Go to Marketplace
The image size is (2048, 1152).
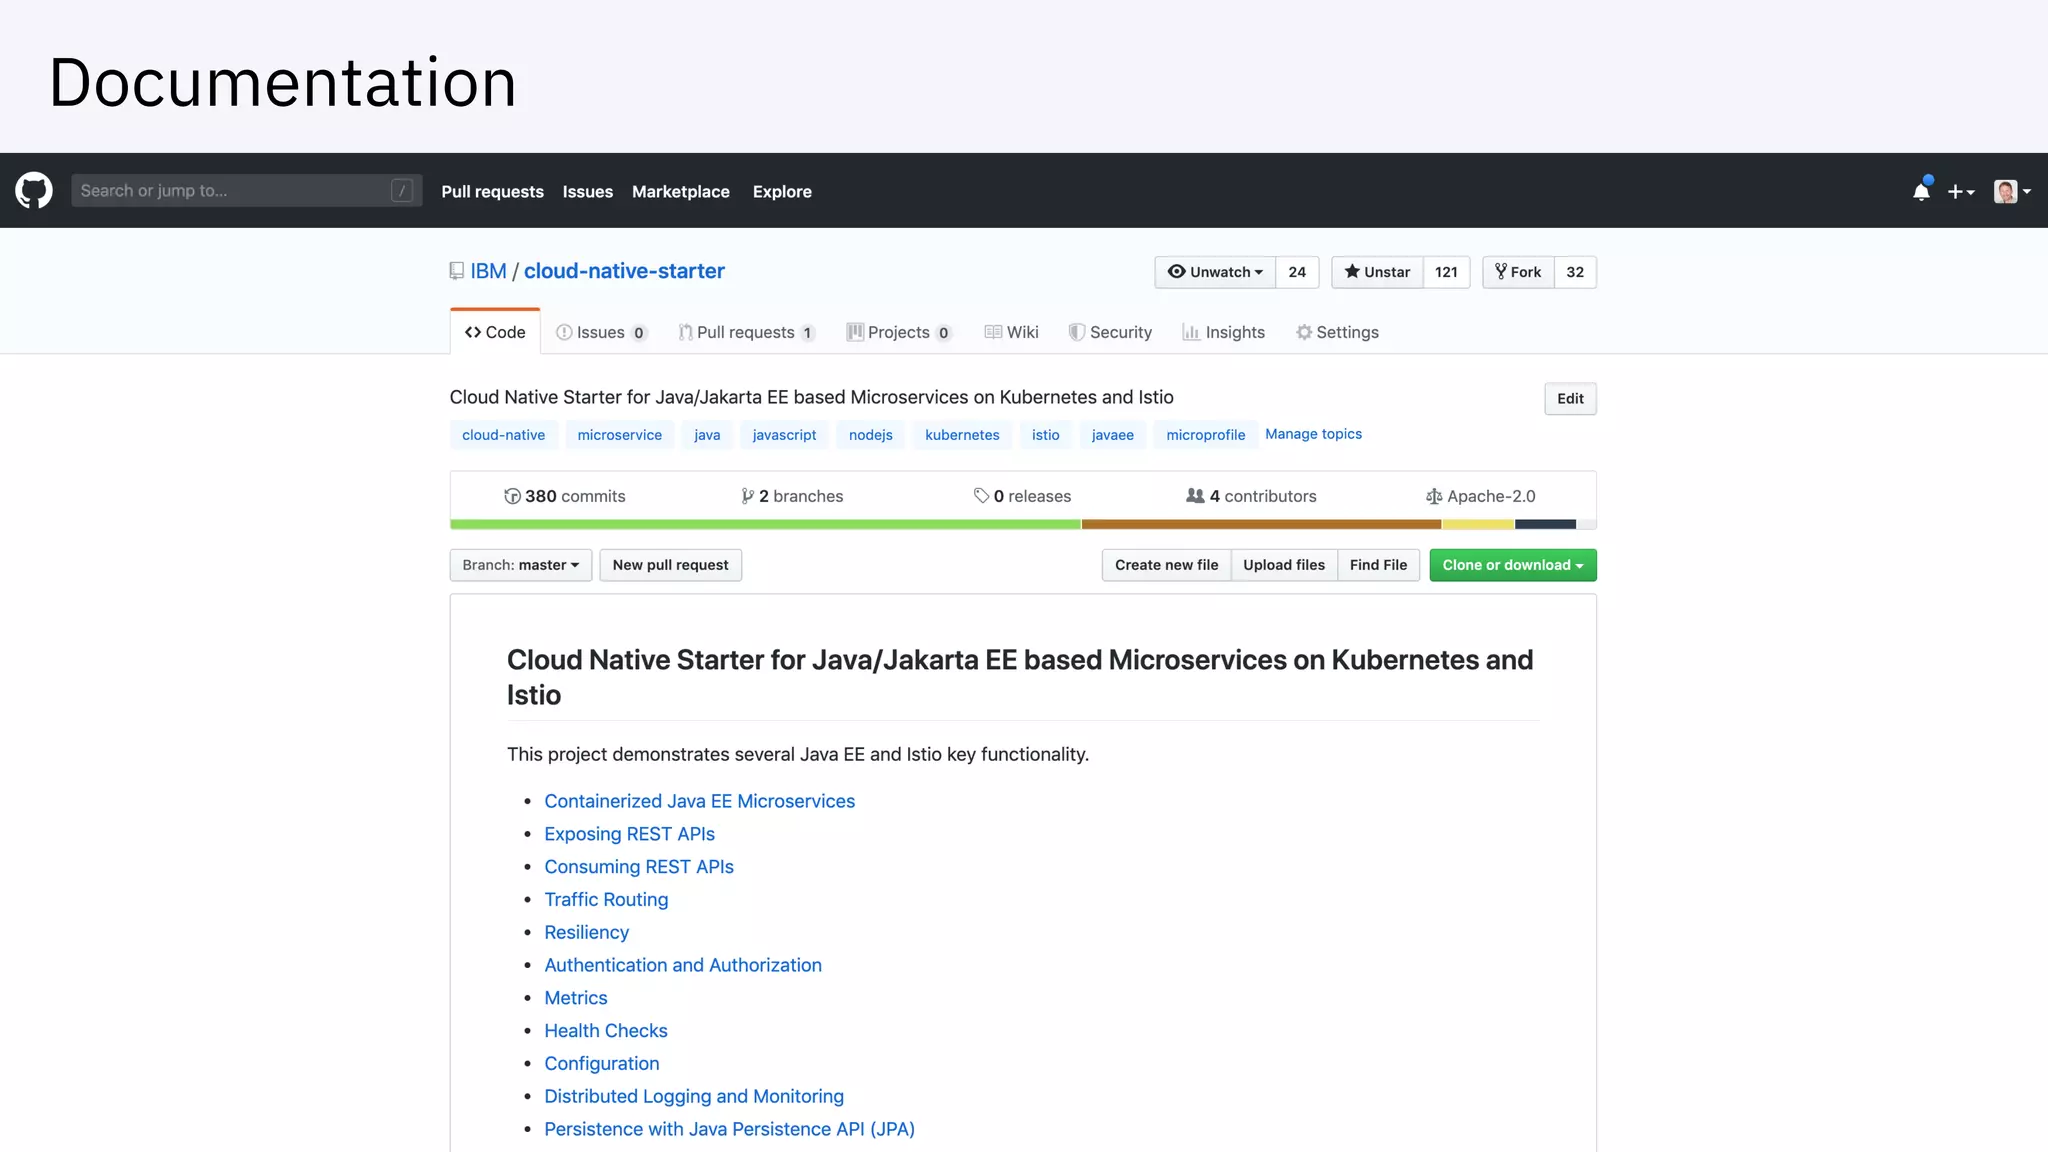(680, 191)
